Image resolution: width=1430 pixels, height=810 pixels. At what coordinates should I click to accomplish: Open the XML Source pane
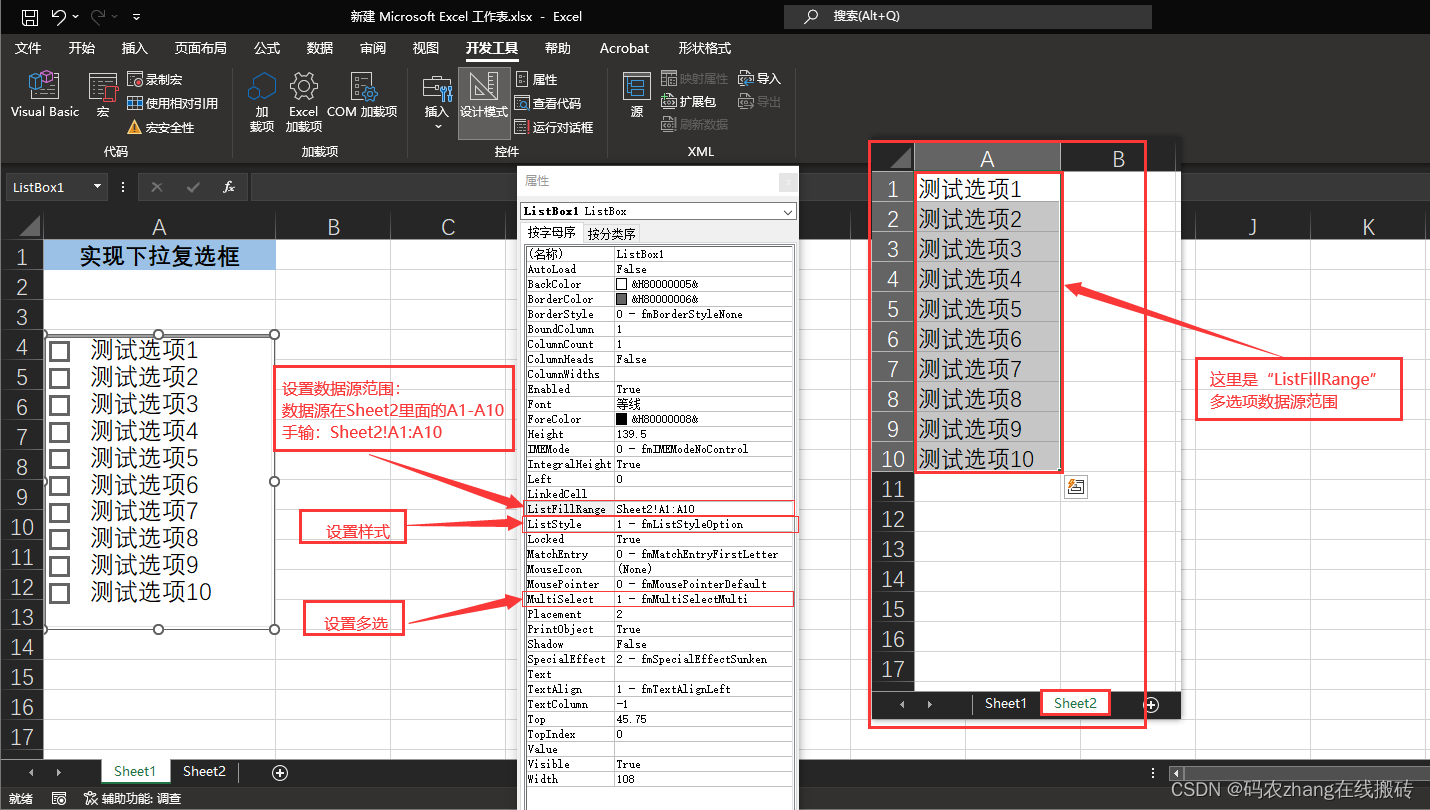tap(637, 96)
